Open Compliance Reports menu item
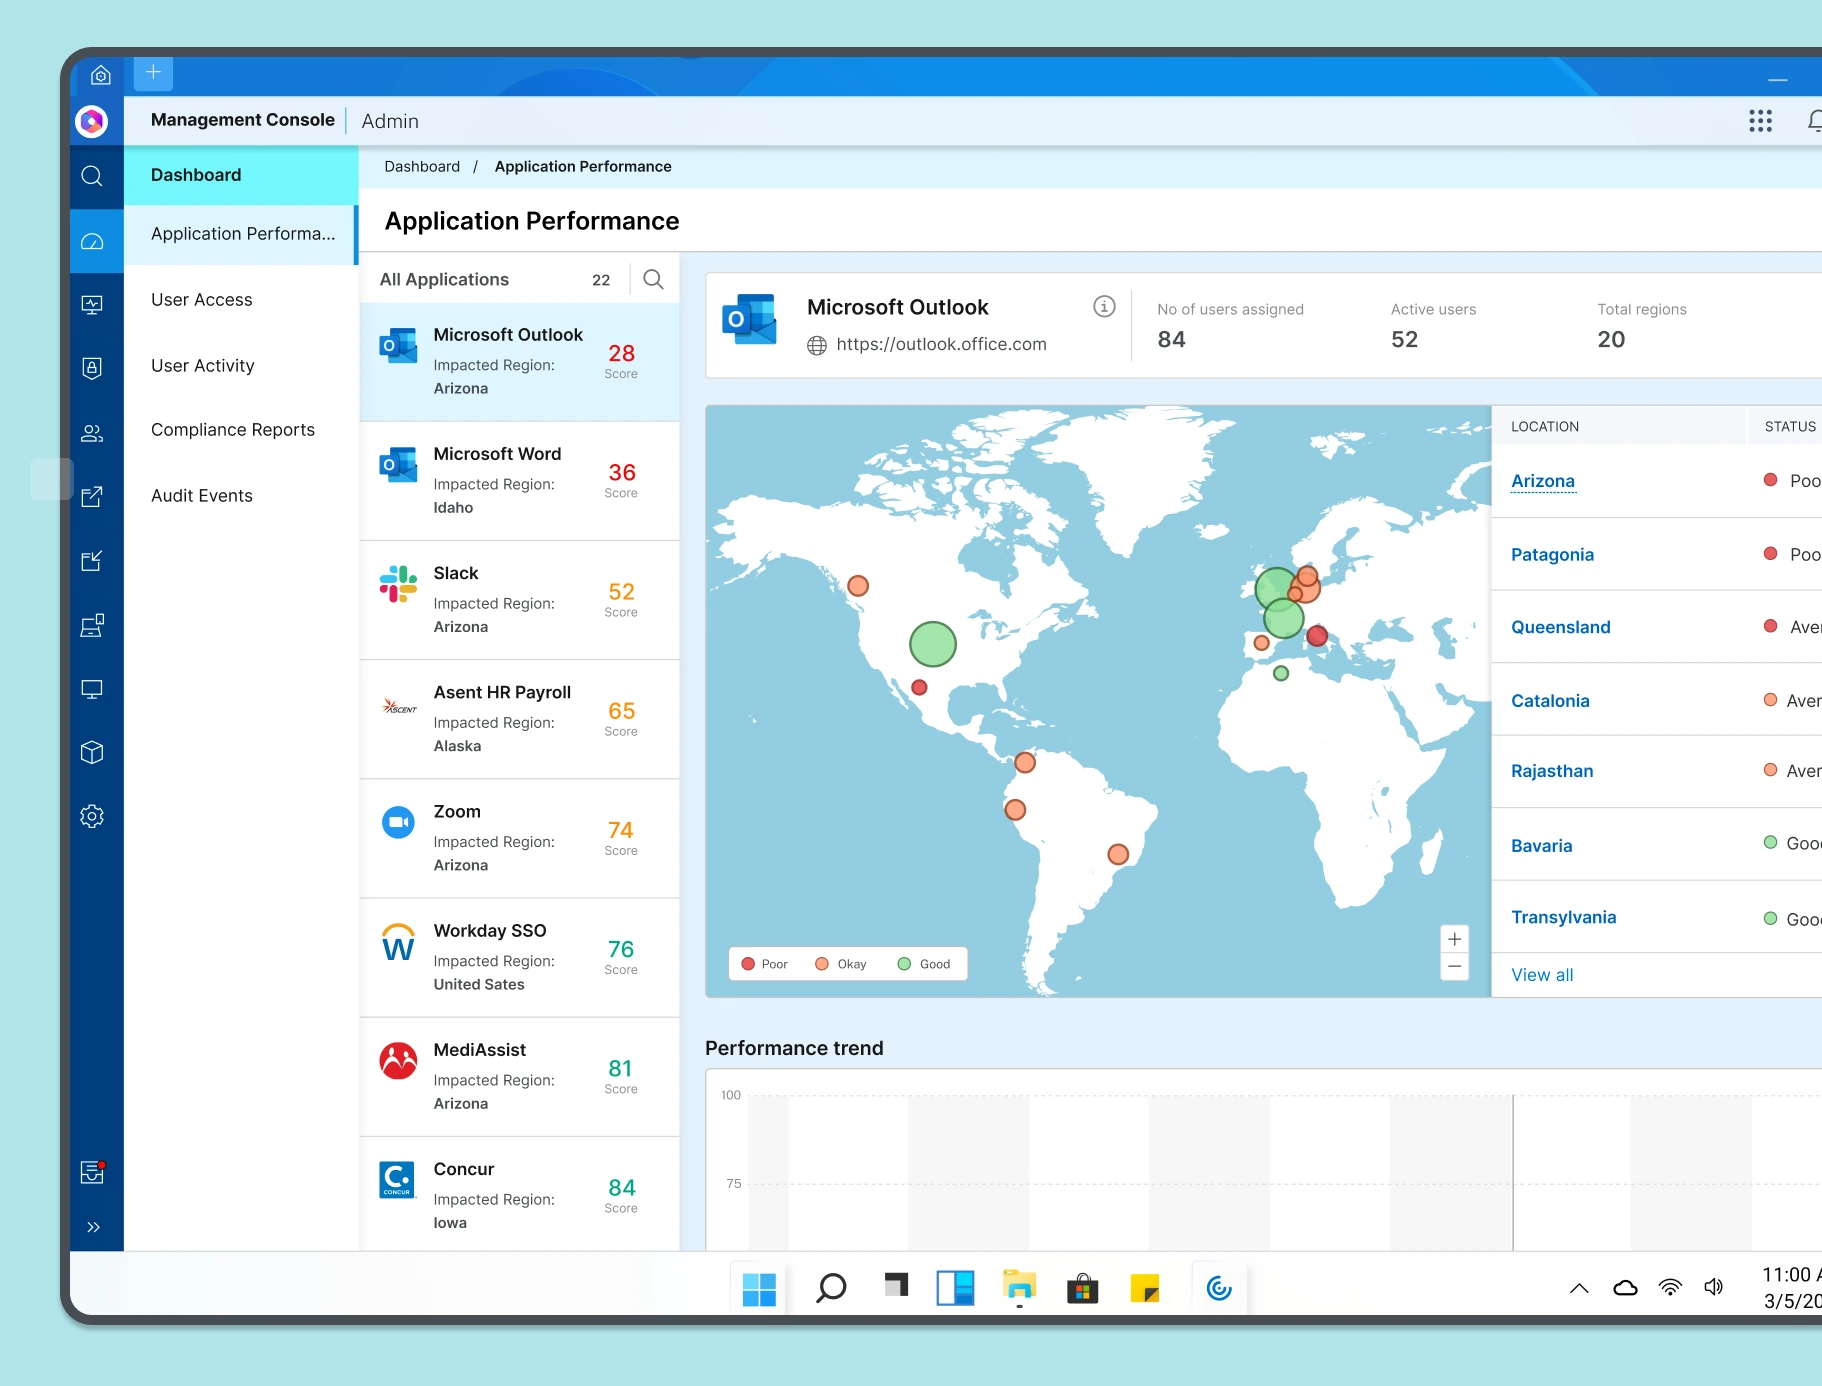Image resolution: width=1822 pixels, height=1386 pixels. [x=232, y=429]
